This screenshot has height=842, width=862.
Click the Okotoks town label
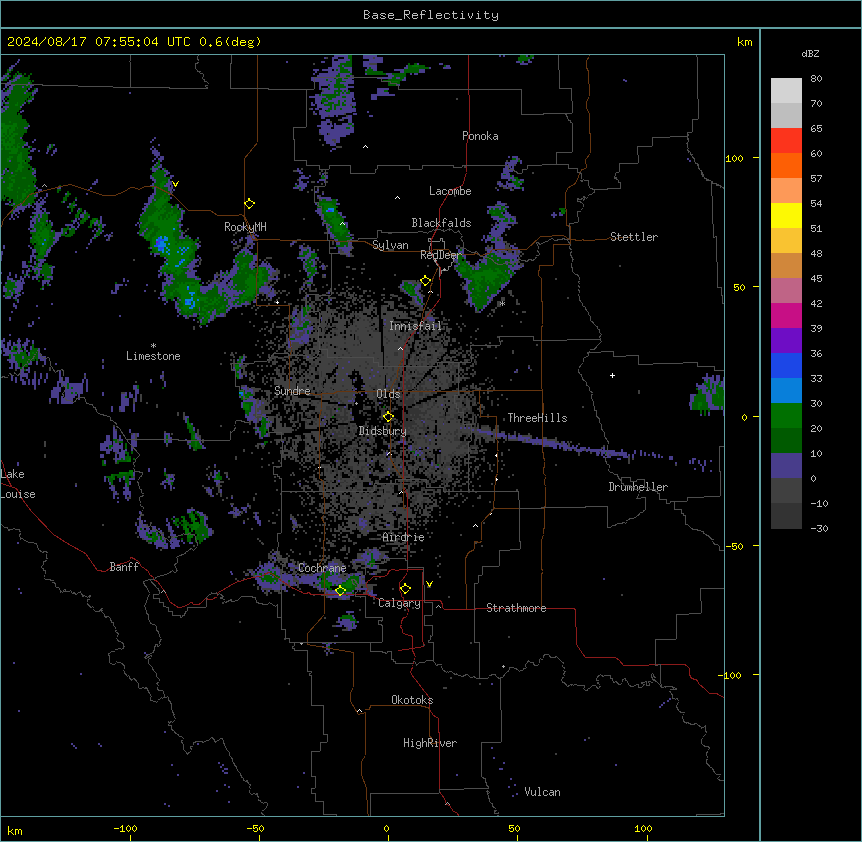[412, 700]
